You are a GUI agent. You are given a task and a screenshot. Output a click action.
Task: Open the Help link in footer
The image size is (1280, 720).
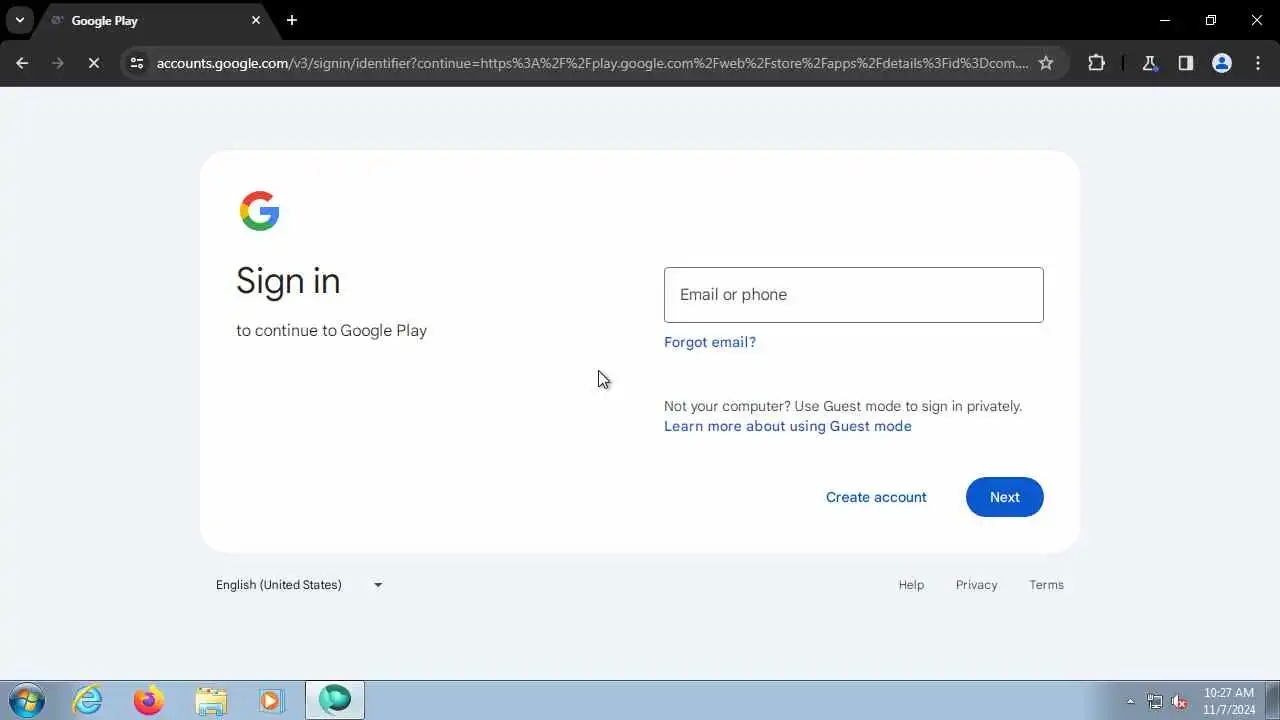tap(911, 585)
